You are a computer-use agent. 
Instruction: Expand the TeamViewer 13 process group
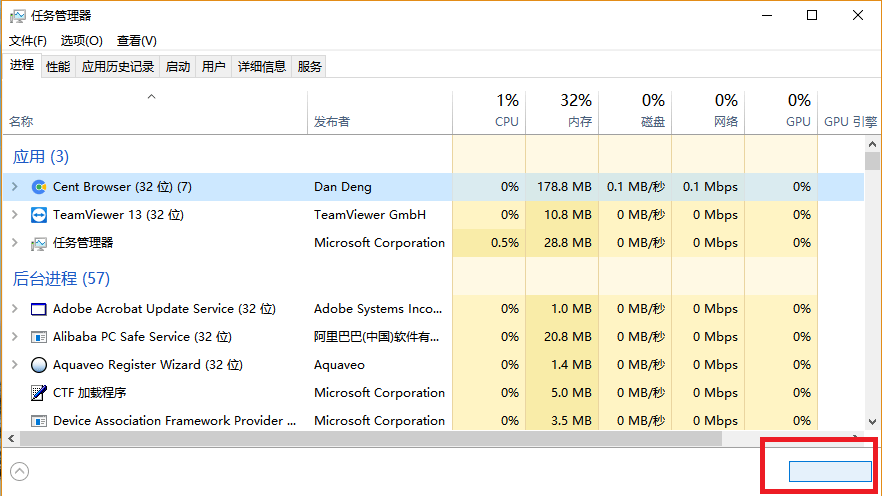pos(14,215)
